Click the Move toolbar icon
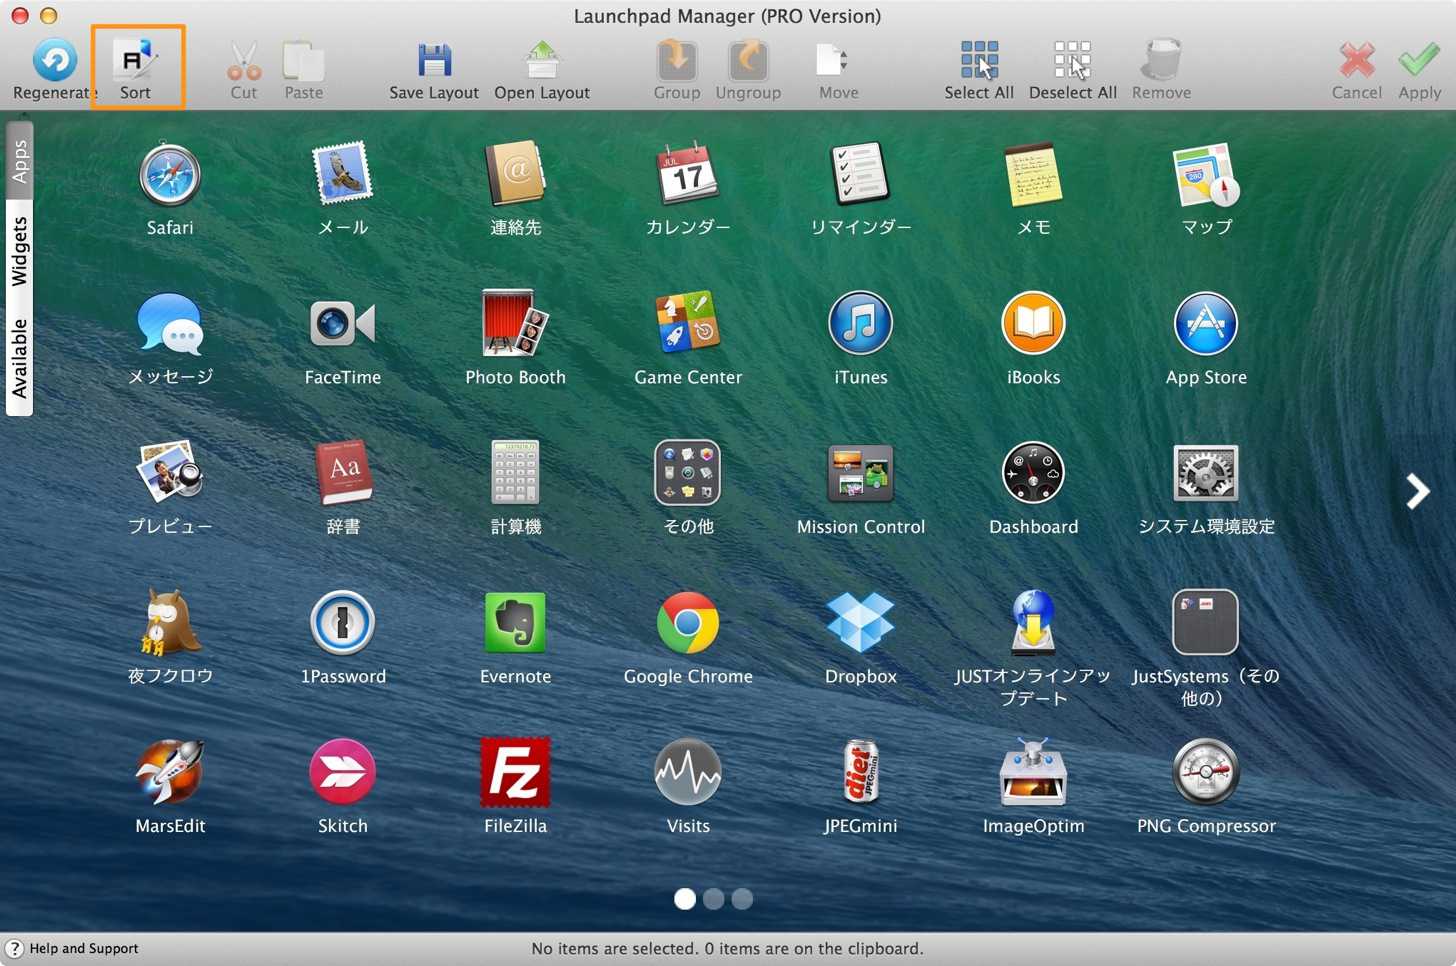1456x966 pixels. point(832,61)
